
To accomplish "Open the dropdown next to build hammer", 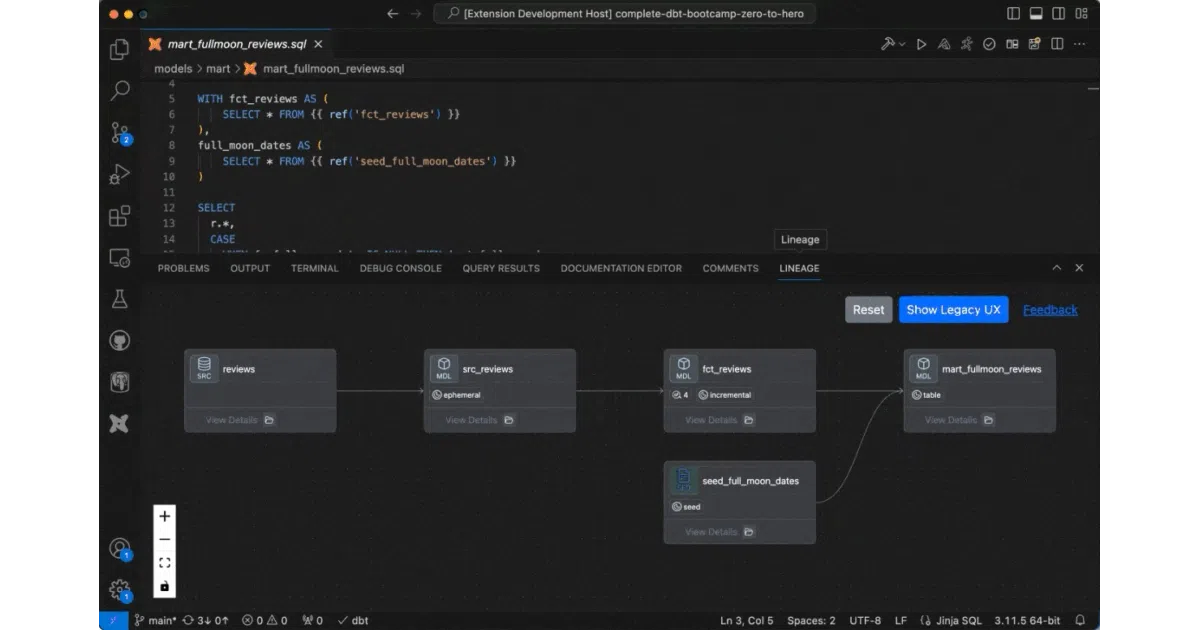I will [902, 44].
